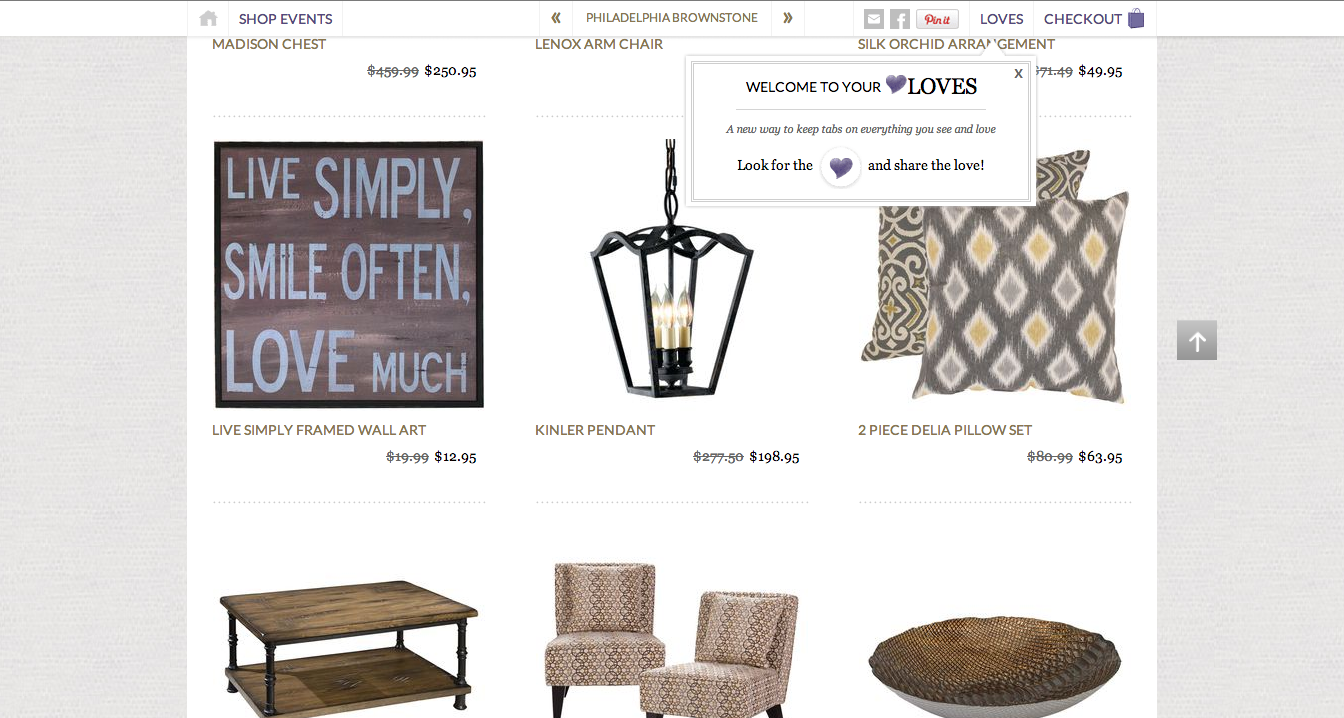Click the Live Simply wall art image

coord(349,274)
